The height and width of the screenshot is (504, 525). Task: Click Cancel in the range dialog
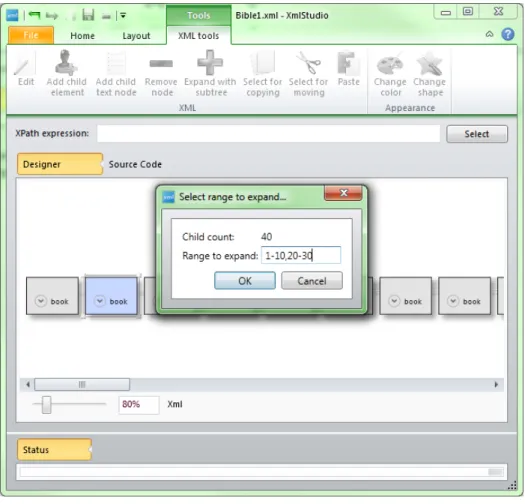point(312,281)
